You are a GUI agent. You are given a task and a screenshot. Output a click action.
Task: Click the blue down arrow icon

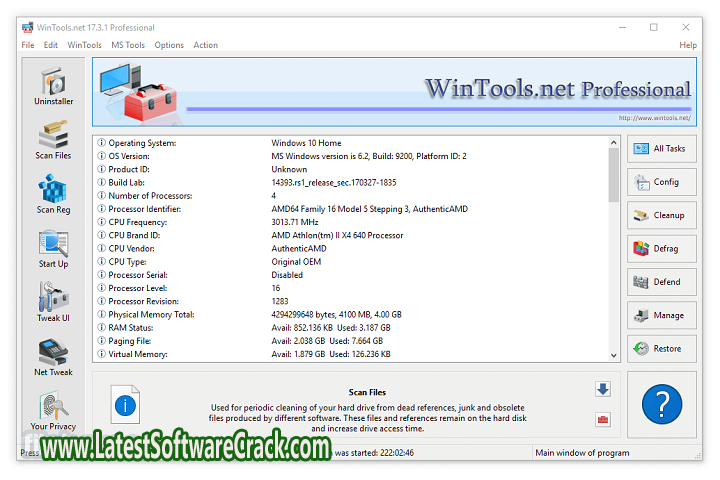click(603, 389)
